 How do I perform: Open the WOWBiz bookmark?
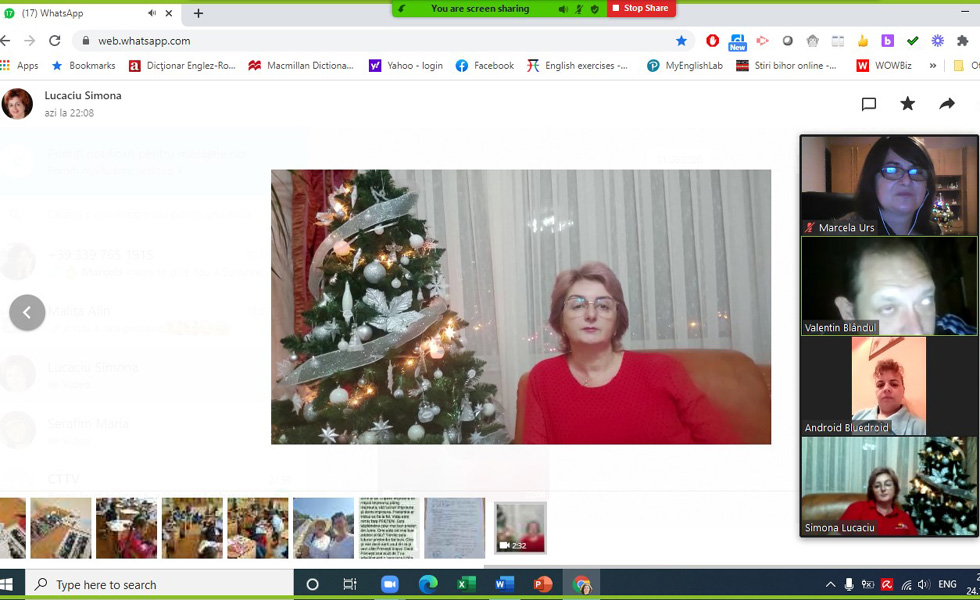click(884, 66)
